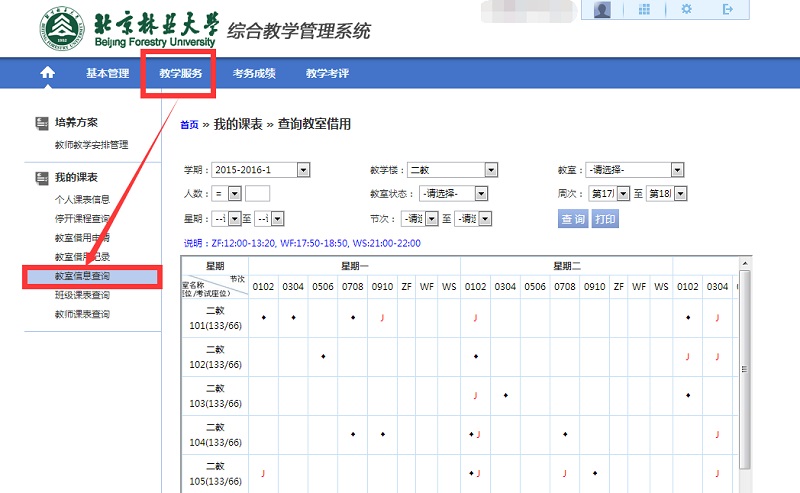Viewport: 800px width, 493px height.
Task: Open the 人数 comparison operator dropdown
Action: (x=235, y=194)
